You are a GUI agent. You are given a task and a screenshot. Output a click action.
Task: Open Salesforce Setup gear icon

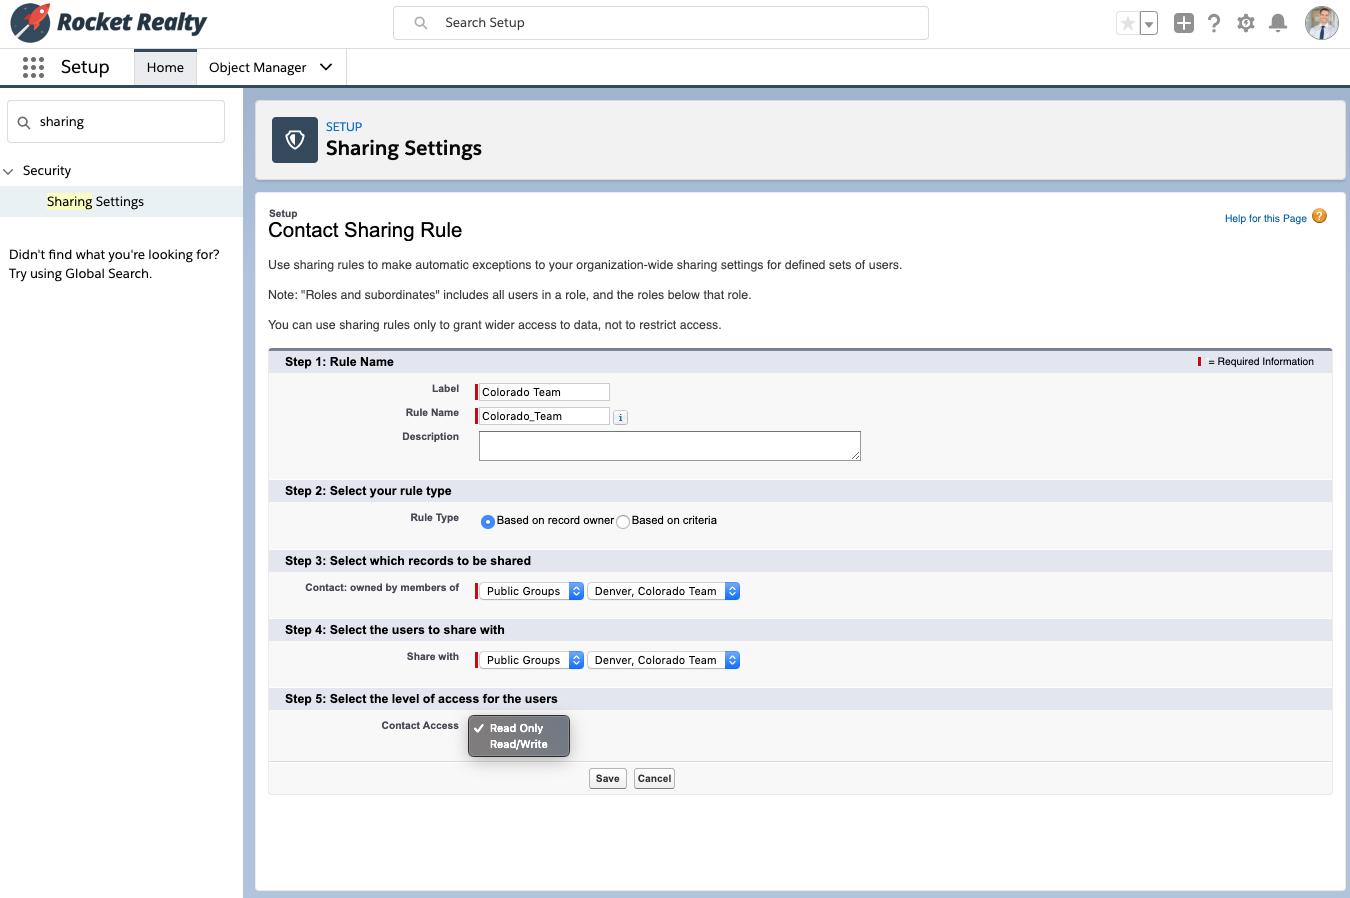point(1245,22)
